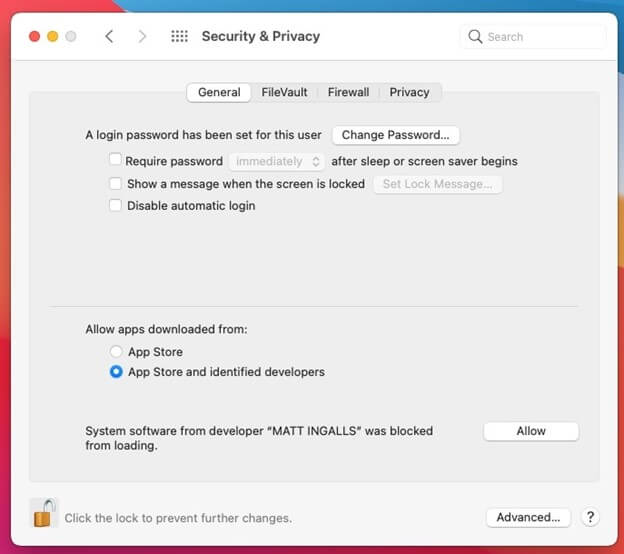The width and height of the screenshot is (624, 554).
Task: Select the App Store radio button
Action: (116, 351)
